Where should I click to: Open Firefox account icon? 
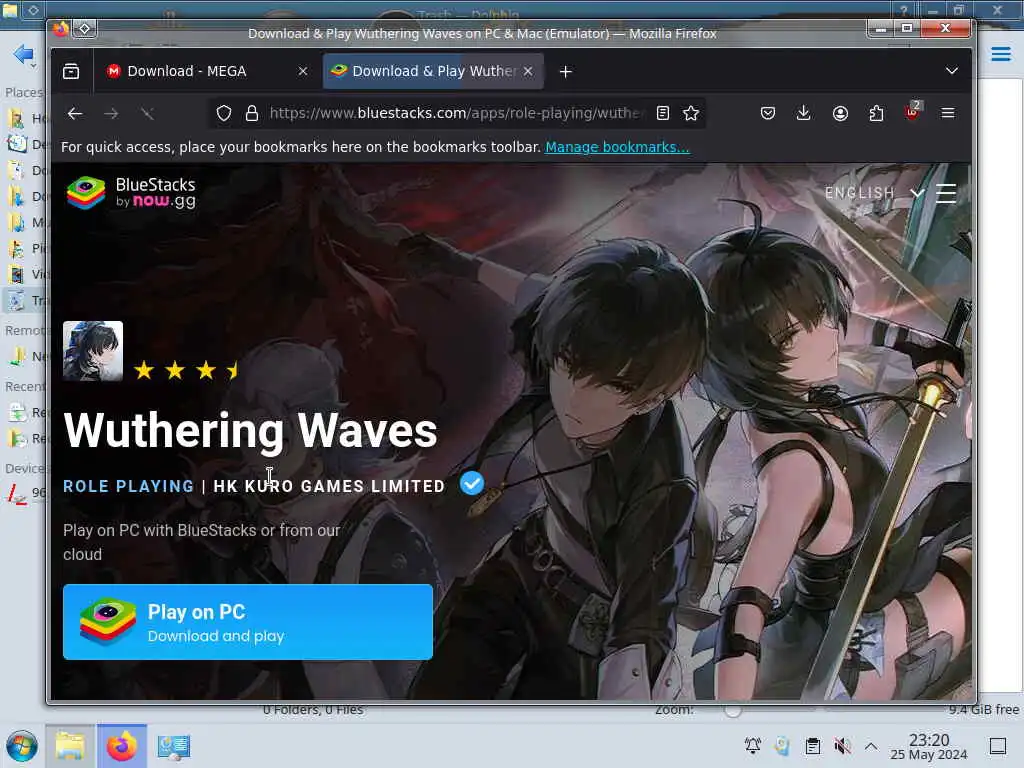pos(840,114)
